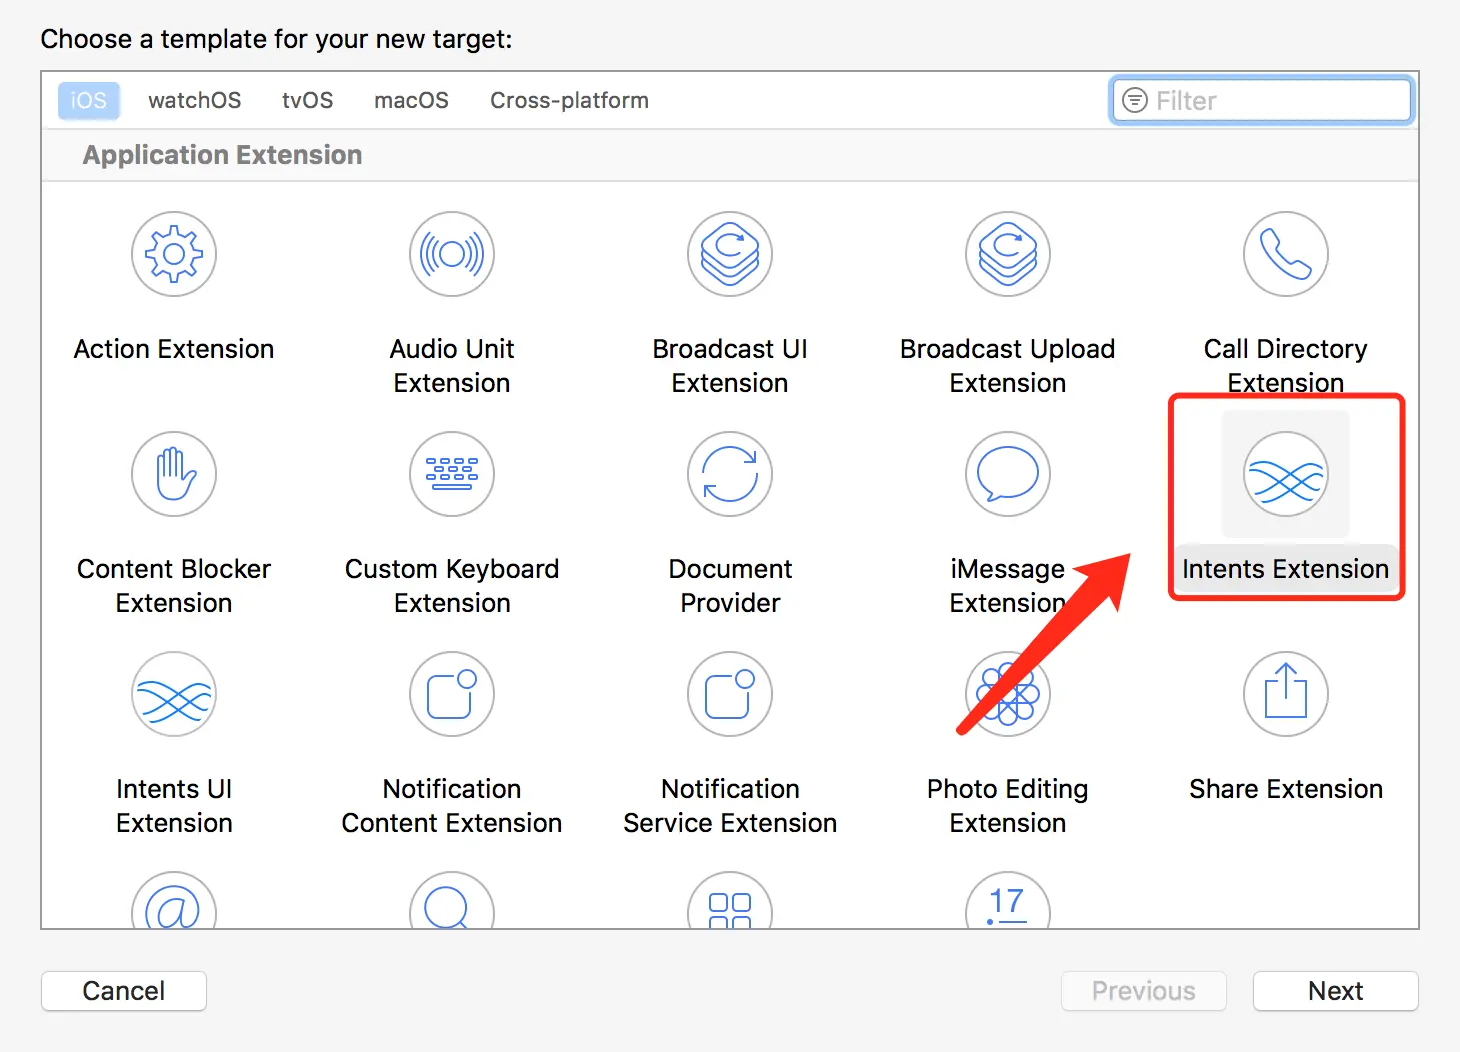Select the Custom Keyboard Extension icon
The height and width of the screenshot is (1052, 1460).
[x=452, y=474]
